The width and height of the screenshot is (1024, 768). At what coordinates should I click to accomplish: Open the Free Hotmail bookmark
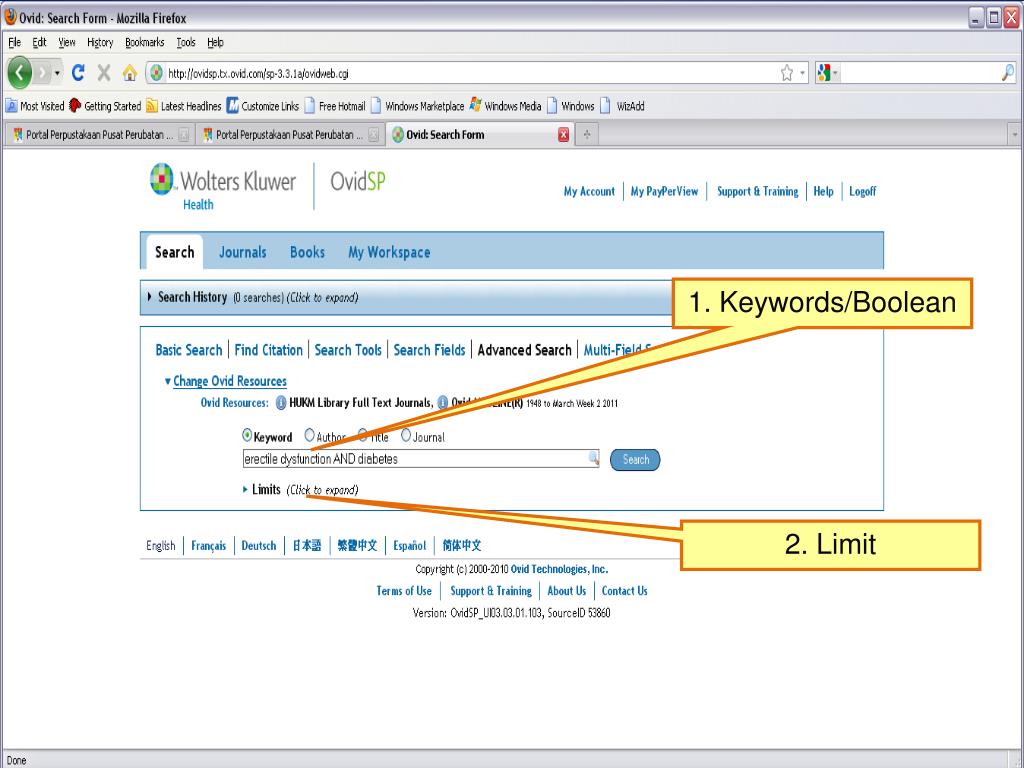335,106
